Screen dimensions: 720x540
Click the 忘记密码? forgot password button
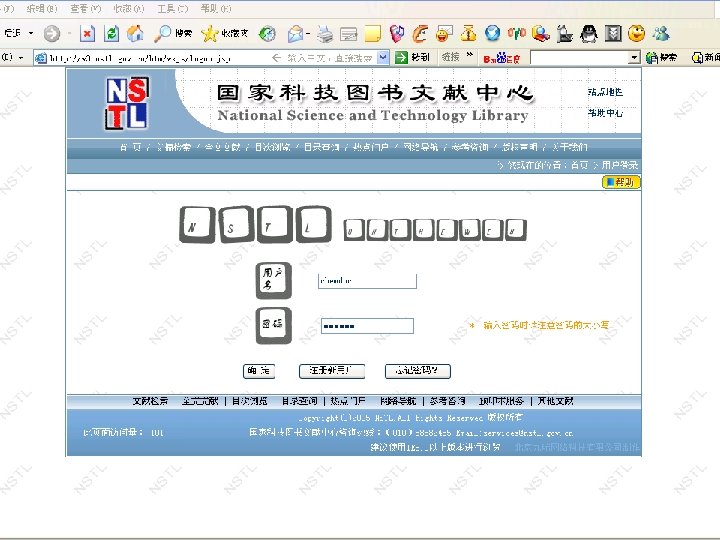(418, 371)
